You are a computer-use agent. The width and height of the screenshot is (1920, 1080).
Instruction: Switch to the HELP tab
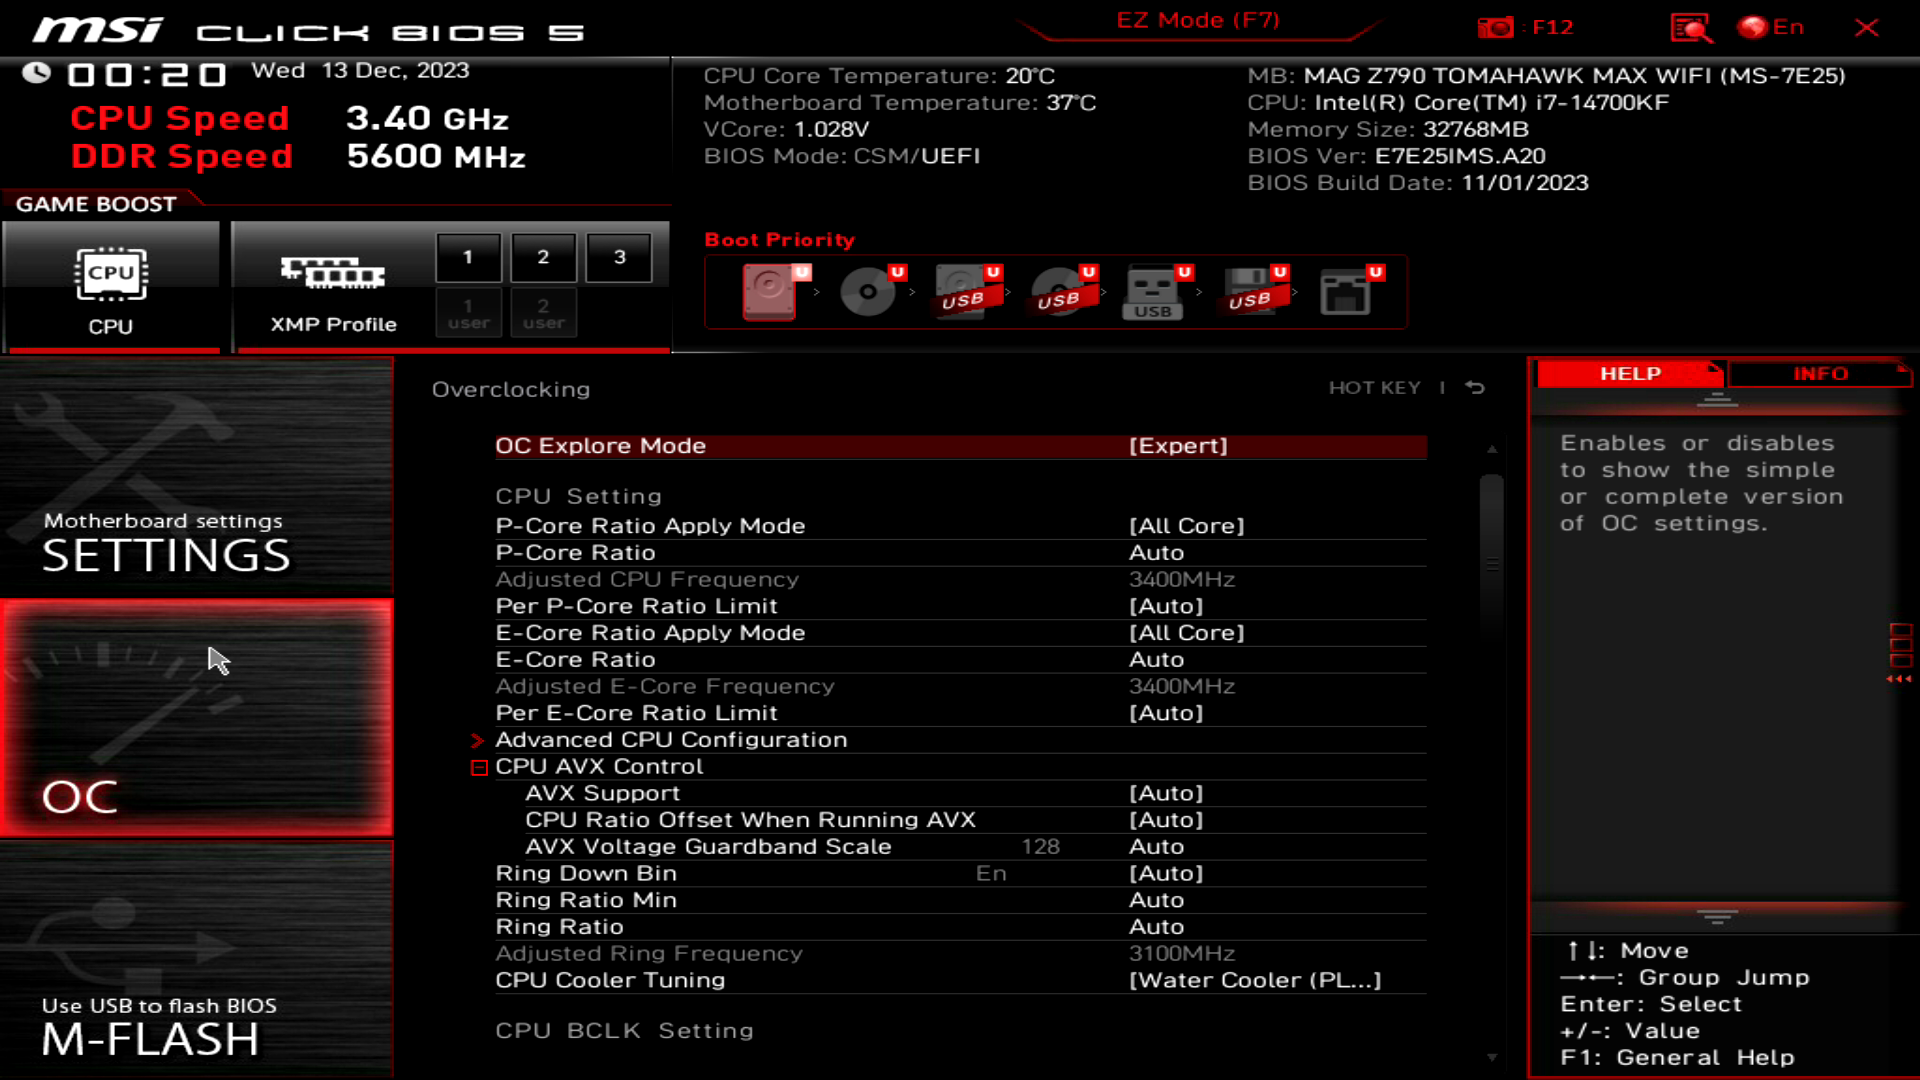(x=1630, y=373)
